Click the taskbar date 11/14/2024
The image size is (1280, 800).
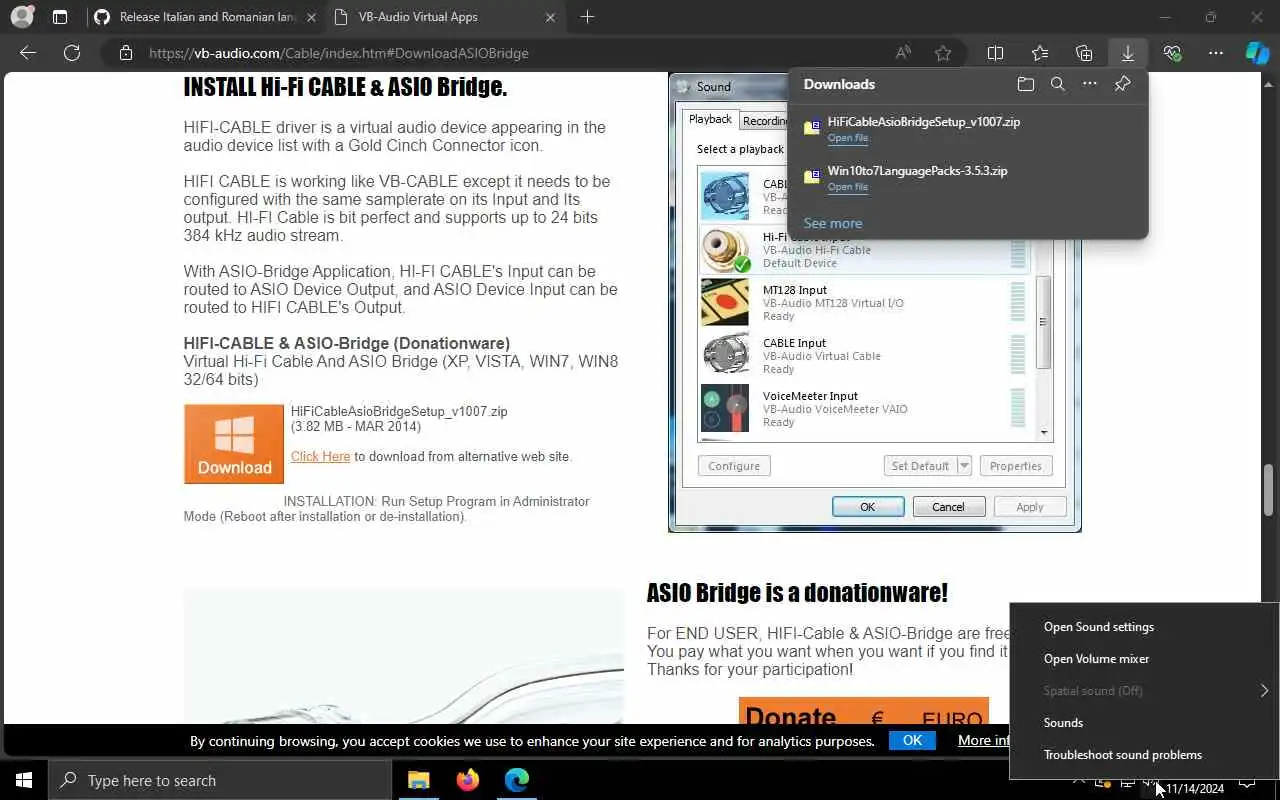coord(1195,789)
